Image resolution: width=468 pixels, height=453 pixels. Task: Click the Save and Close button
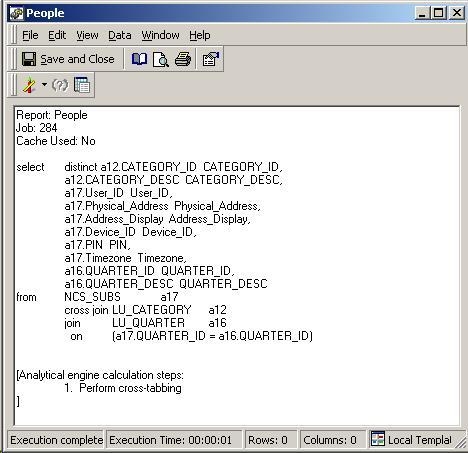coord(68,59)
